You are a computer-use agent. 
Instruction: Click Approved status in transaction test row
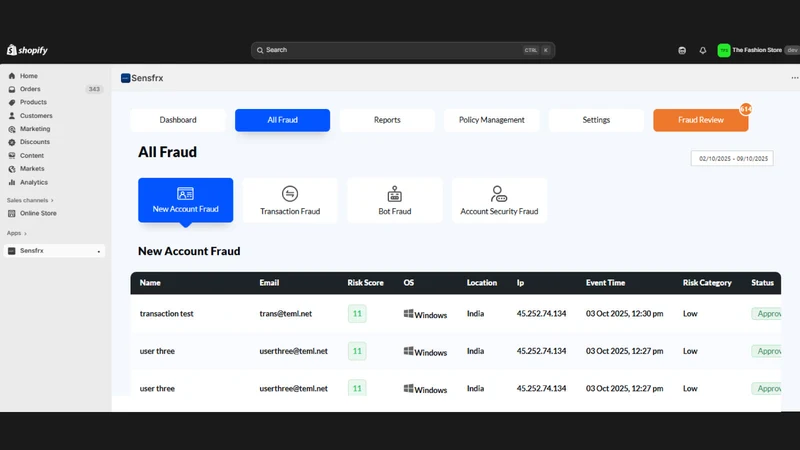click(766, 313)
